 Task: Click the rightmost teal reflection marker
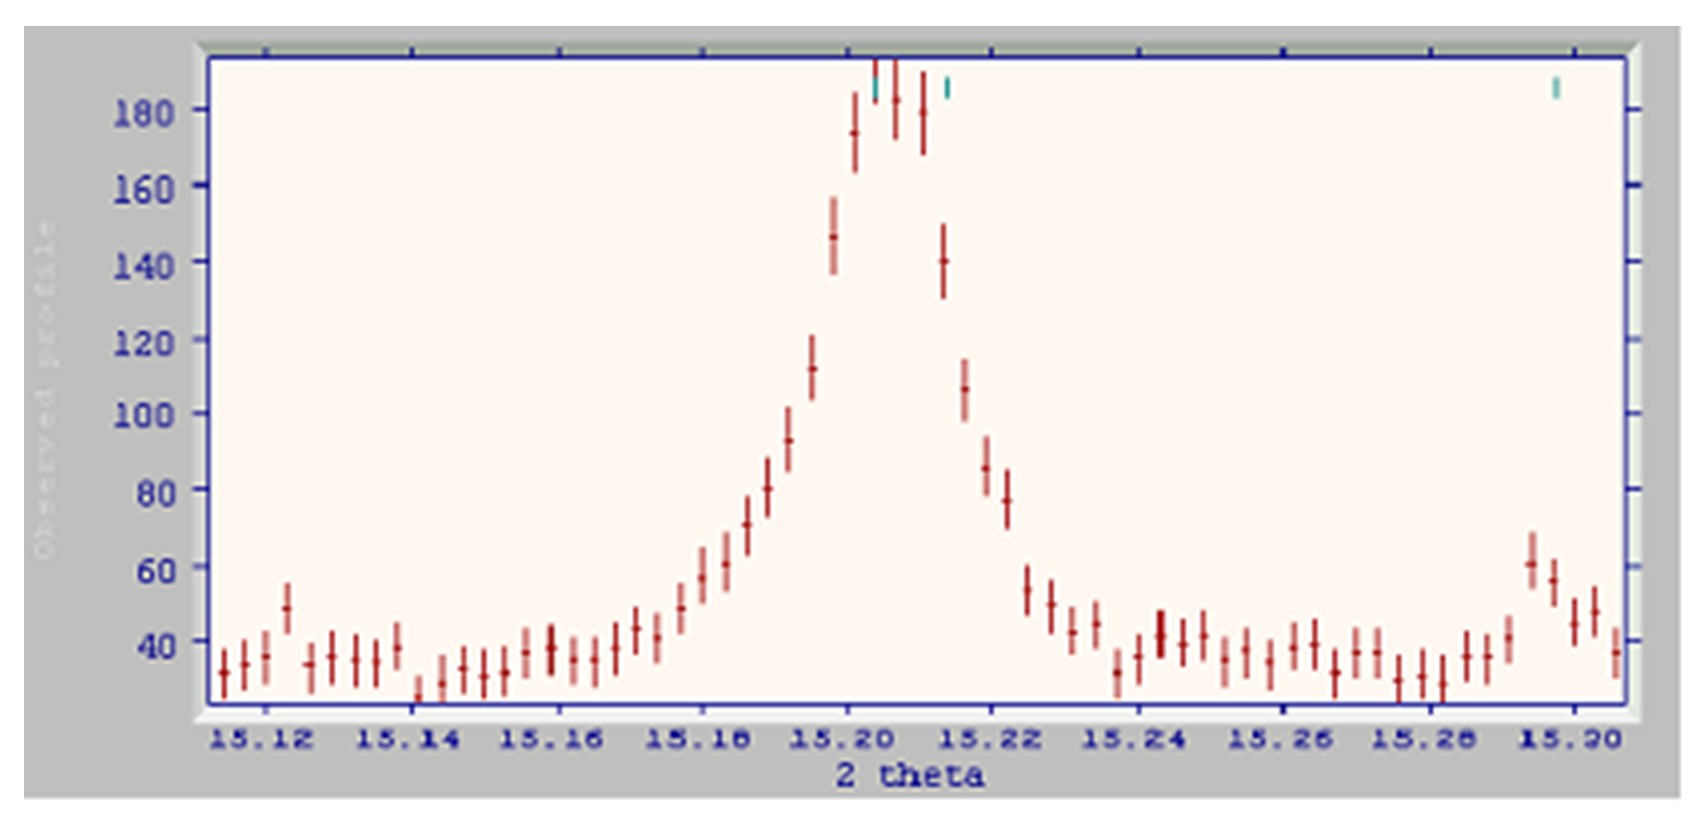click(x=1556, y=88)
